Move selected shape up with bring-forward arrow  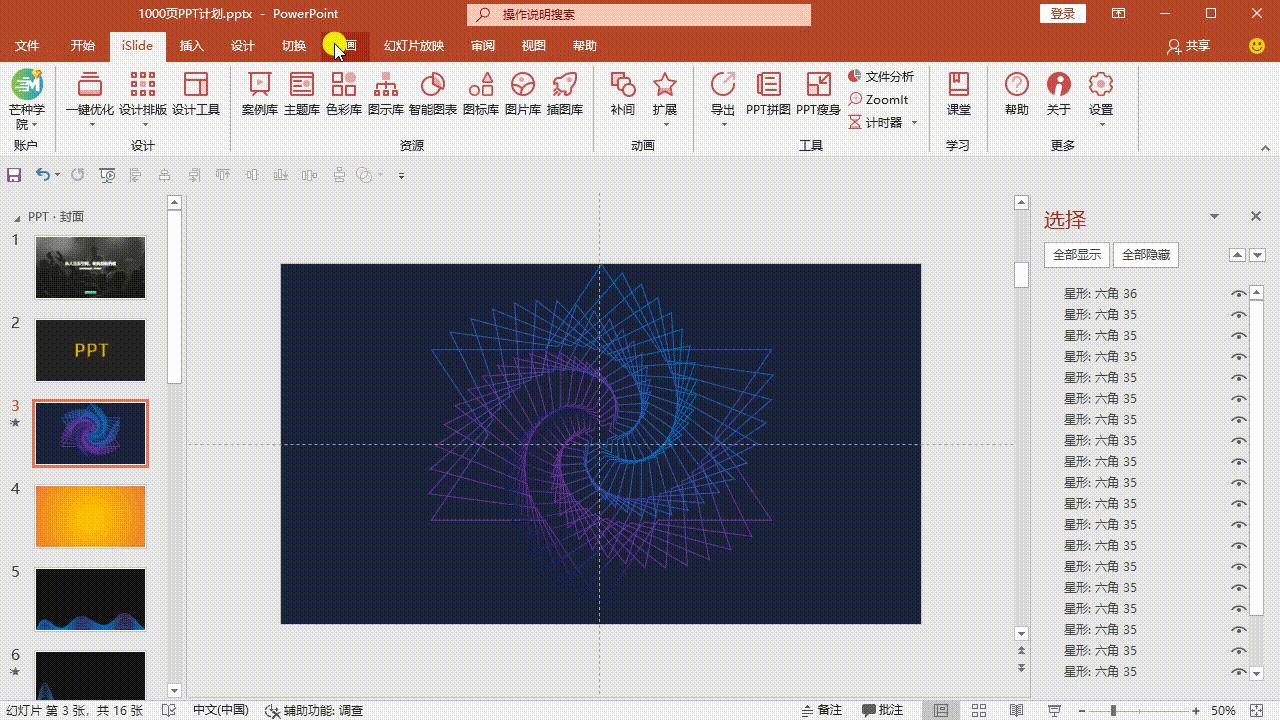(1237, 255)
